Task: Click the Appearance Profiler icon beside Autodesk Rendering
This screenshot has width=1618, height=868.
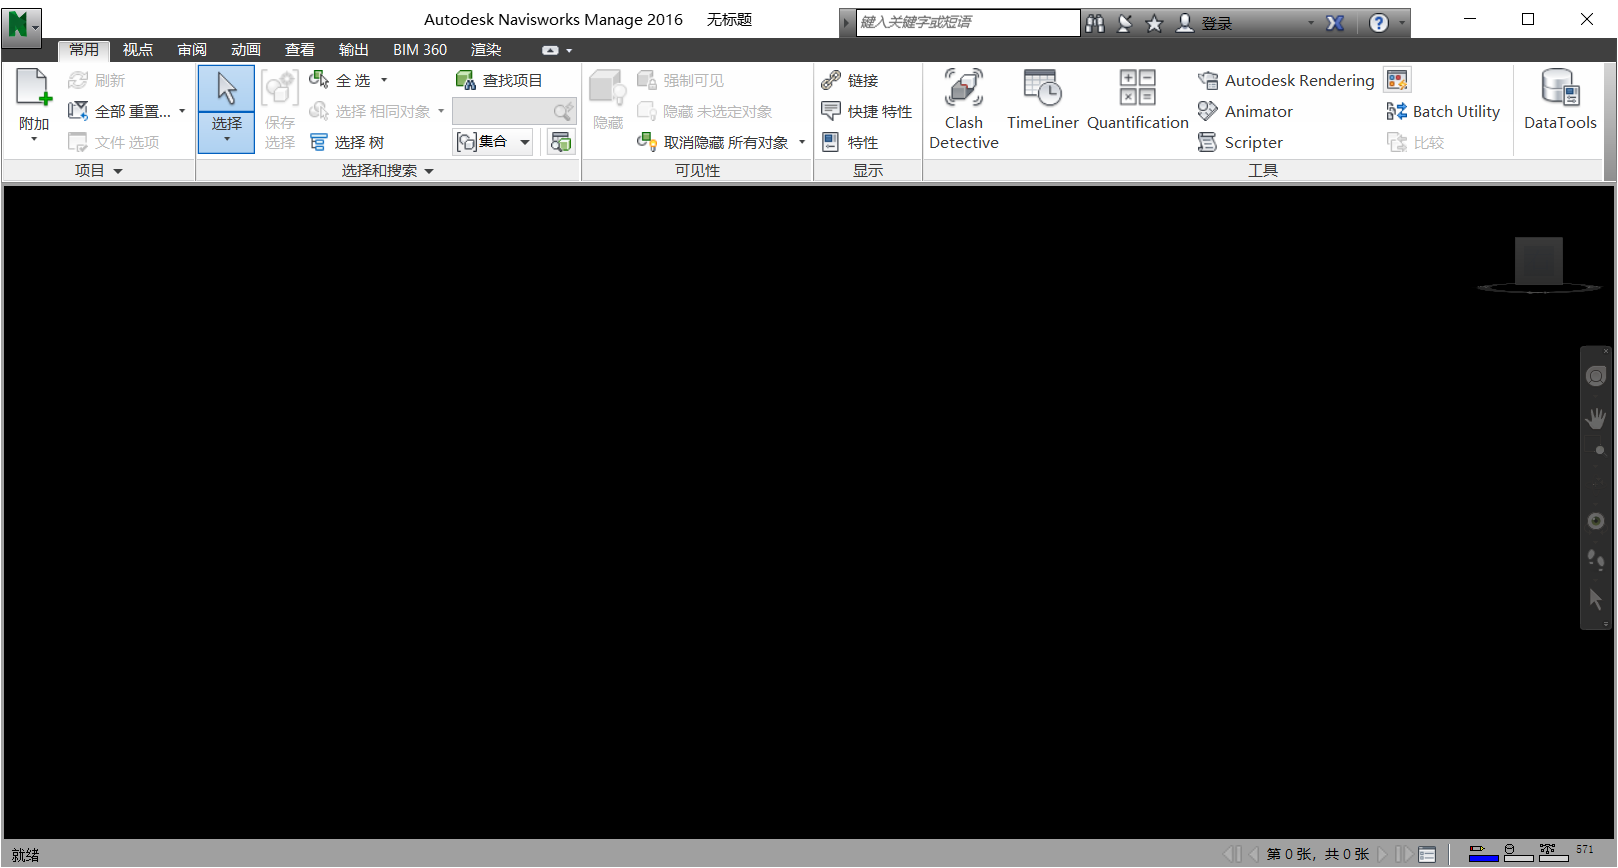Action: [1397, 80]
